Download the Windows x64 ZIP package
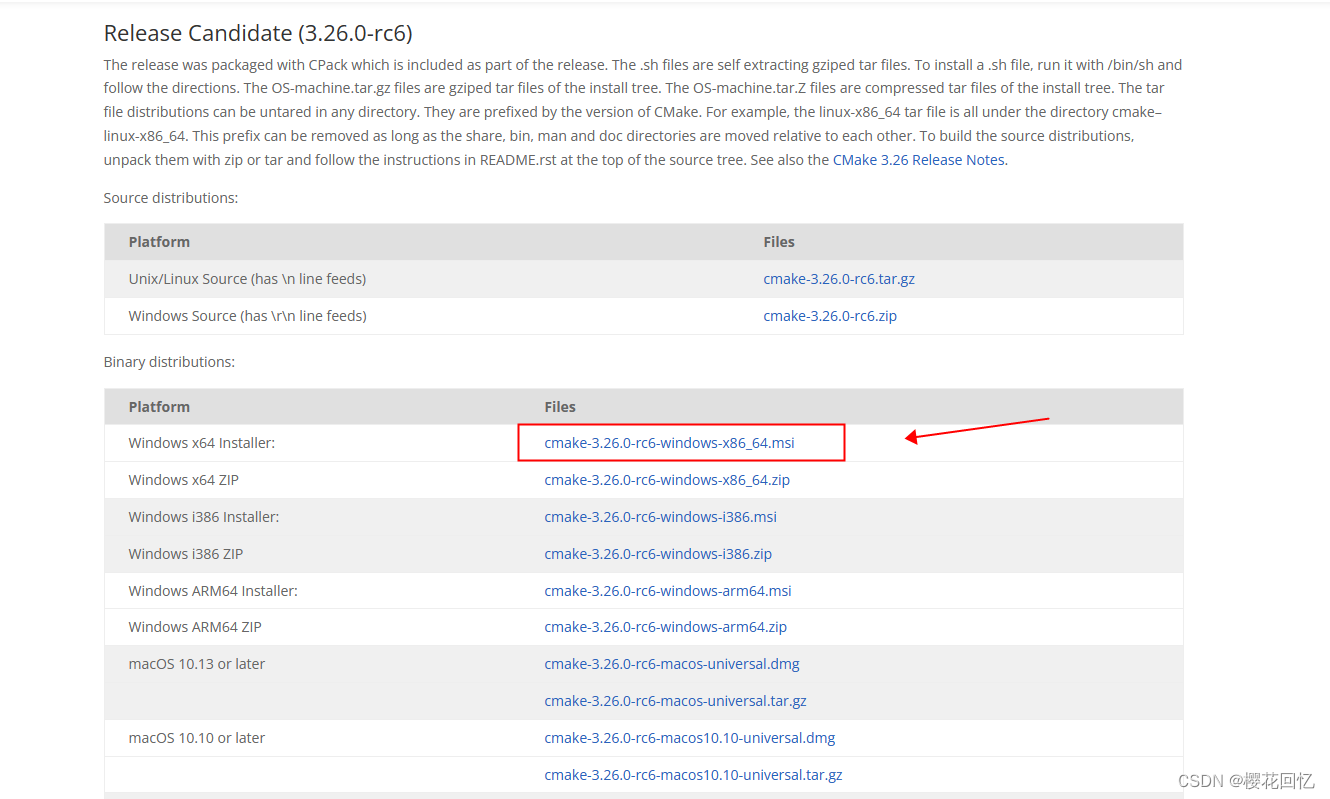 [x=667, y=479]
